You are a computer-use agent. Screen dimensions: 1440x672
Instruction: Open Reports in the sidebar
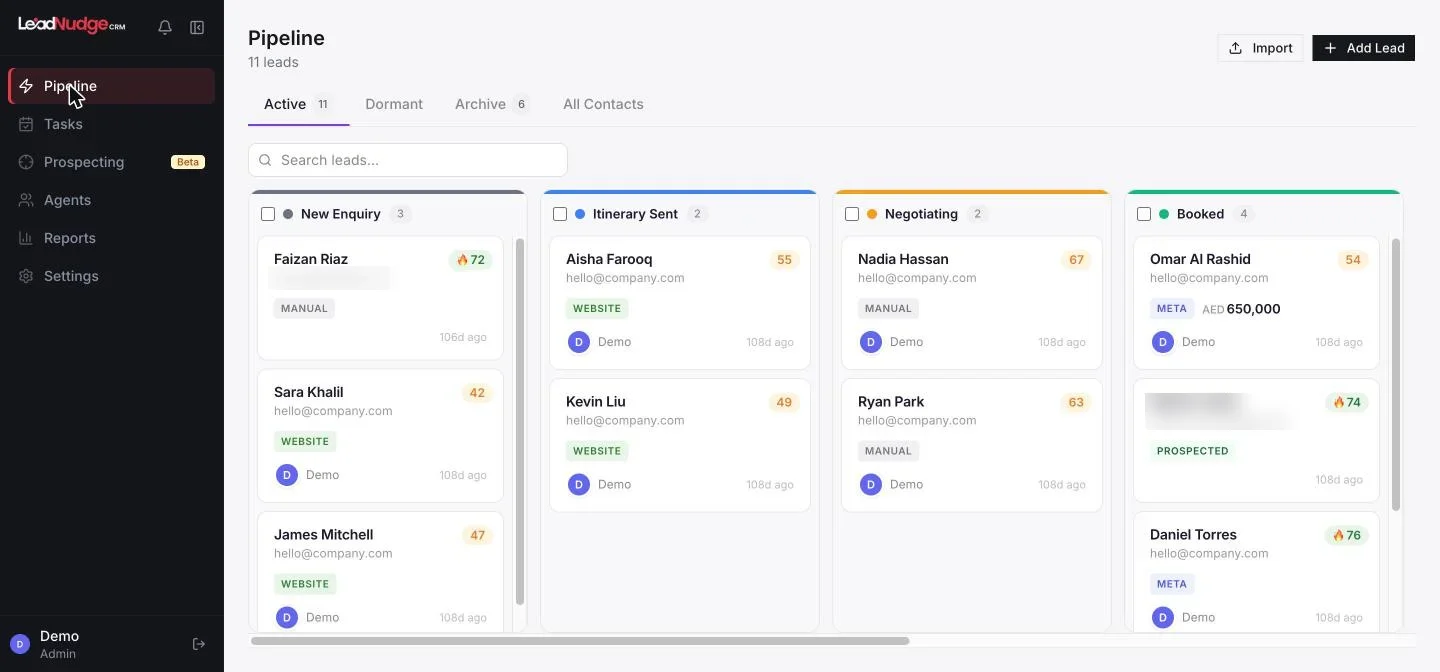[x=112, y=238]
